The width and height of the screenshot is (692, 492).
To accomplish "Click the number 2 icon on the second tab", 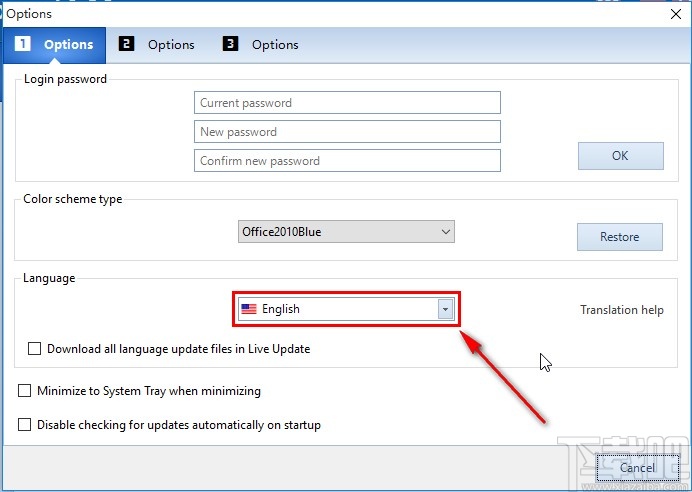I will [x=126, y=44].
